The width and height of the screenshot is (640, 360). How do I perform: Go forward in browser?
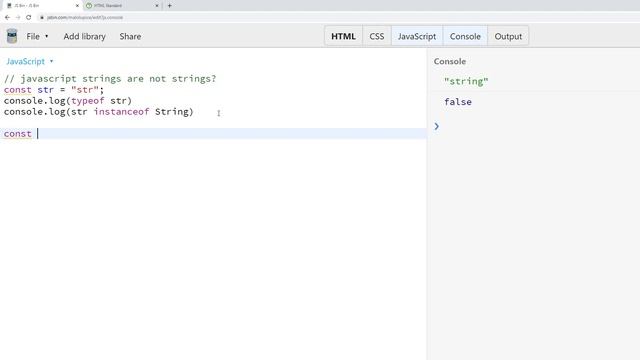[18, 17]
